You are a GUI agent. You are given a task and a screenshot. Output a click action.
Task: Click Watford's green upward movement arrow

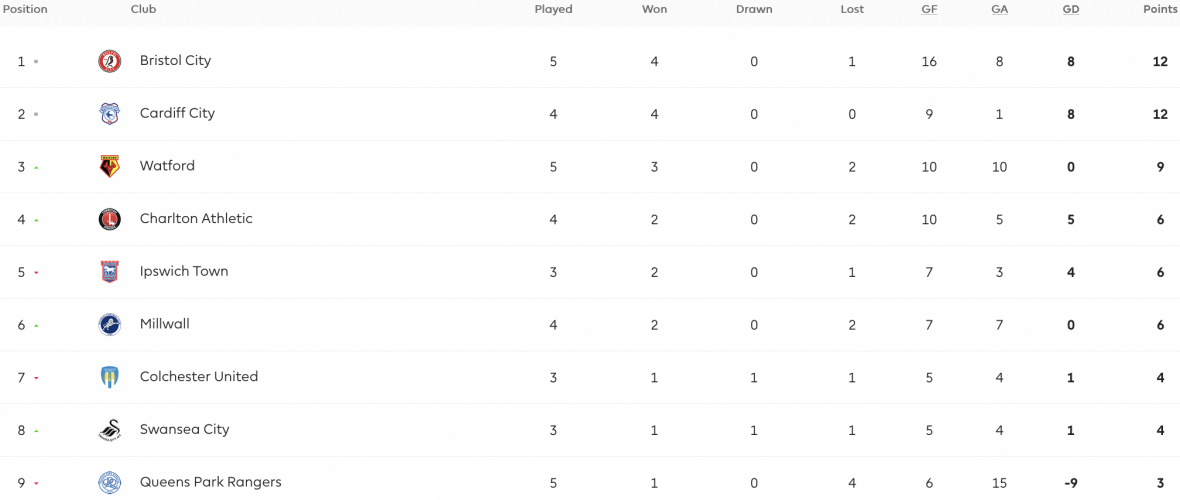click(36, 167)
